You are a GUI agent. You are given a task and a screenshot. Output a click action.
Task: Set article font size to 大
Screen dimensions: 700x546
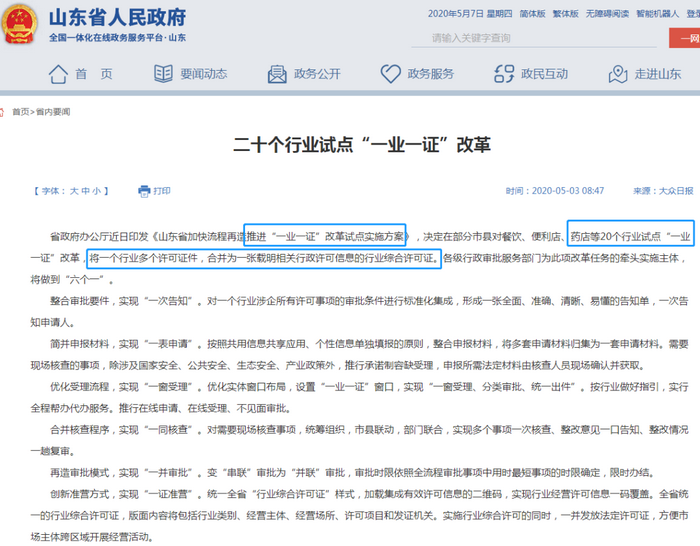click(73, 190)
